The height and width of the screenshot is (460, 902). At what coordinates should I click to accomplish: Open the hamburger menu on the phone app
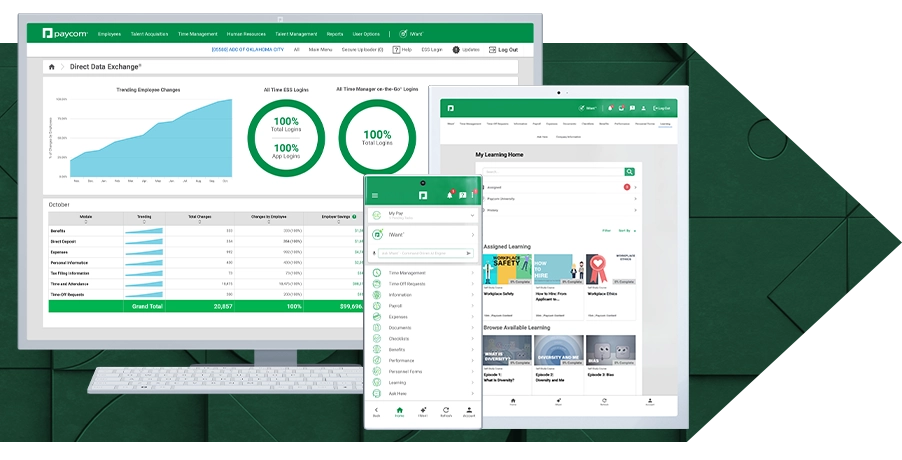375,195
